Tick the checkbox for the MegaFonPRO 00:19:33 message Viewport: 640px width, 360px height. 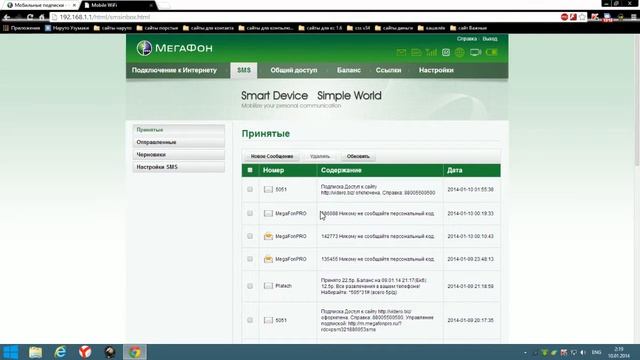click(250, 213)
